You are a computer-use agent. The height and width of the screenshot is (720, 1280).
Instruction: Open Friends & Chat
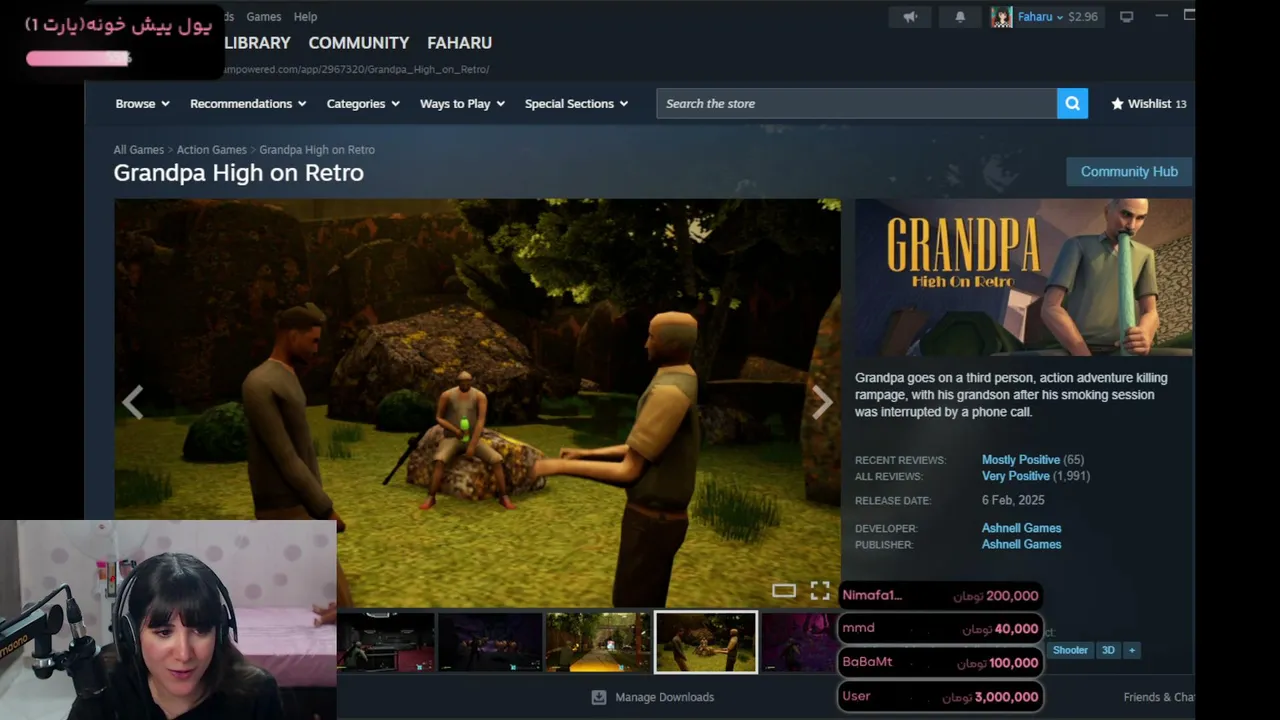click(x=1159, y=697)
